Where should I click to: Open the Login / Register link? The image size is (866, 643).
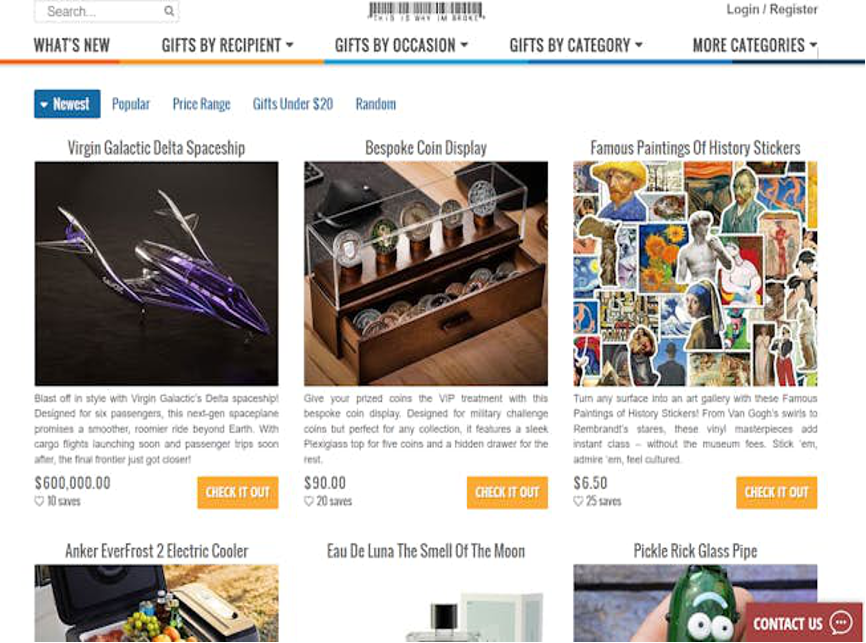[772, 9]
